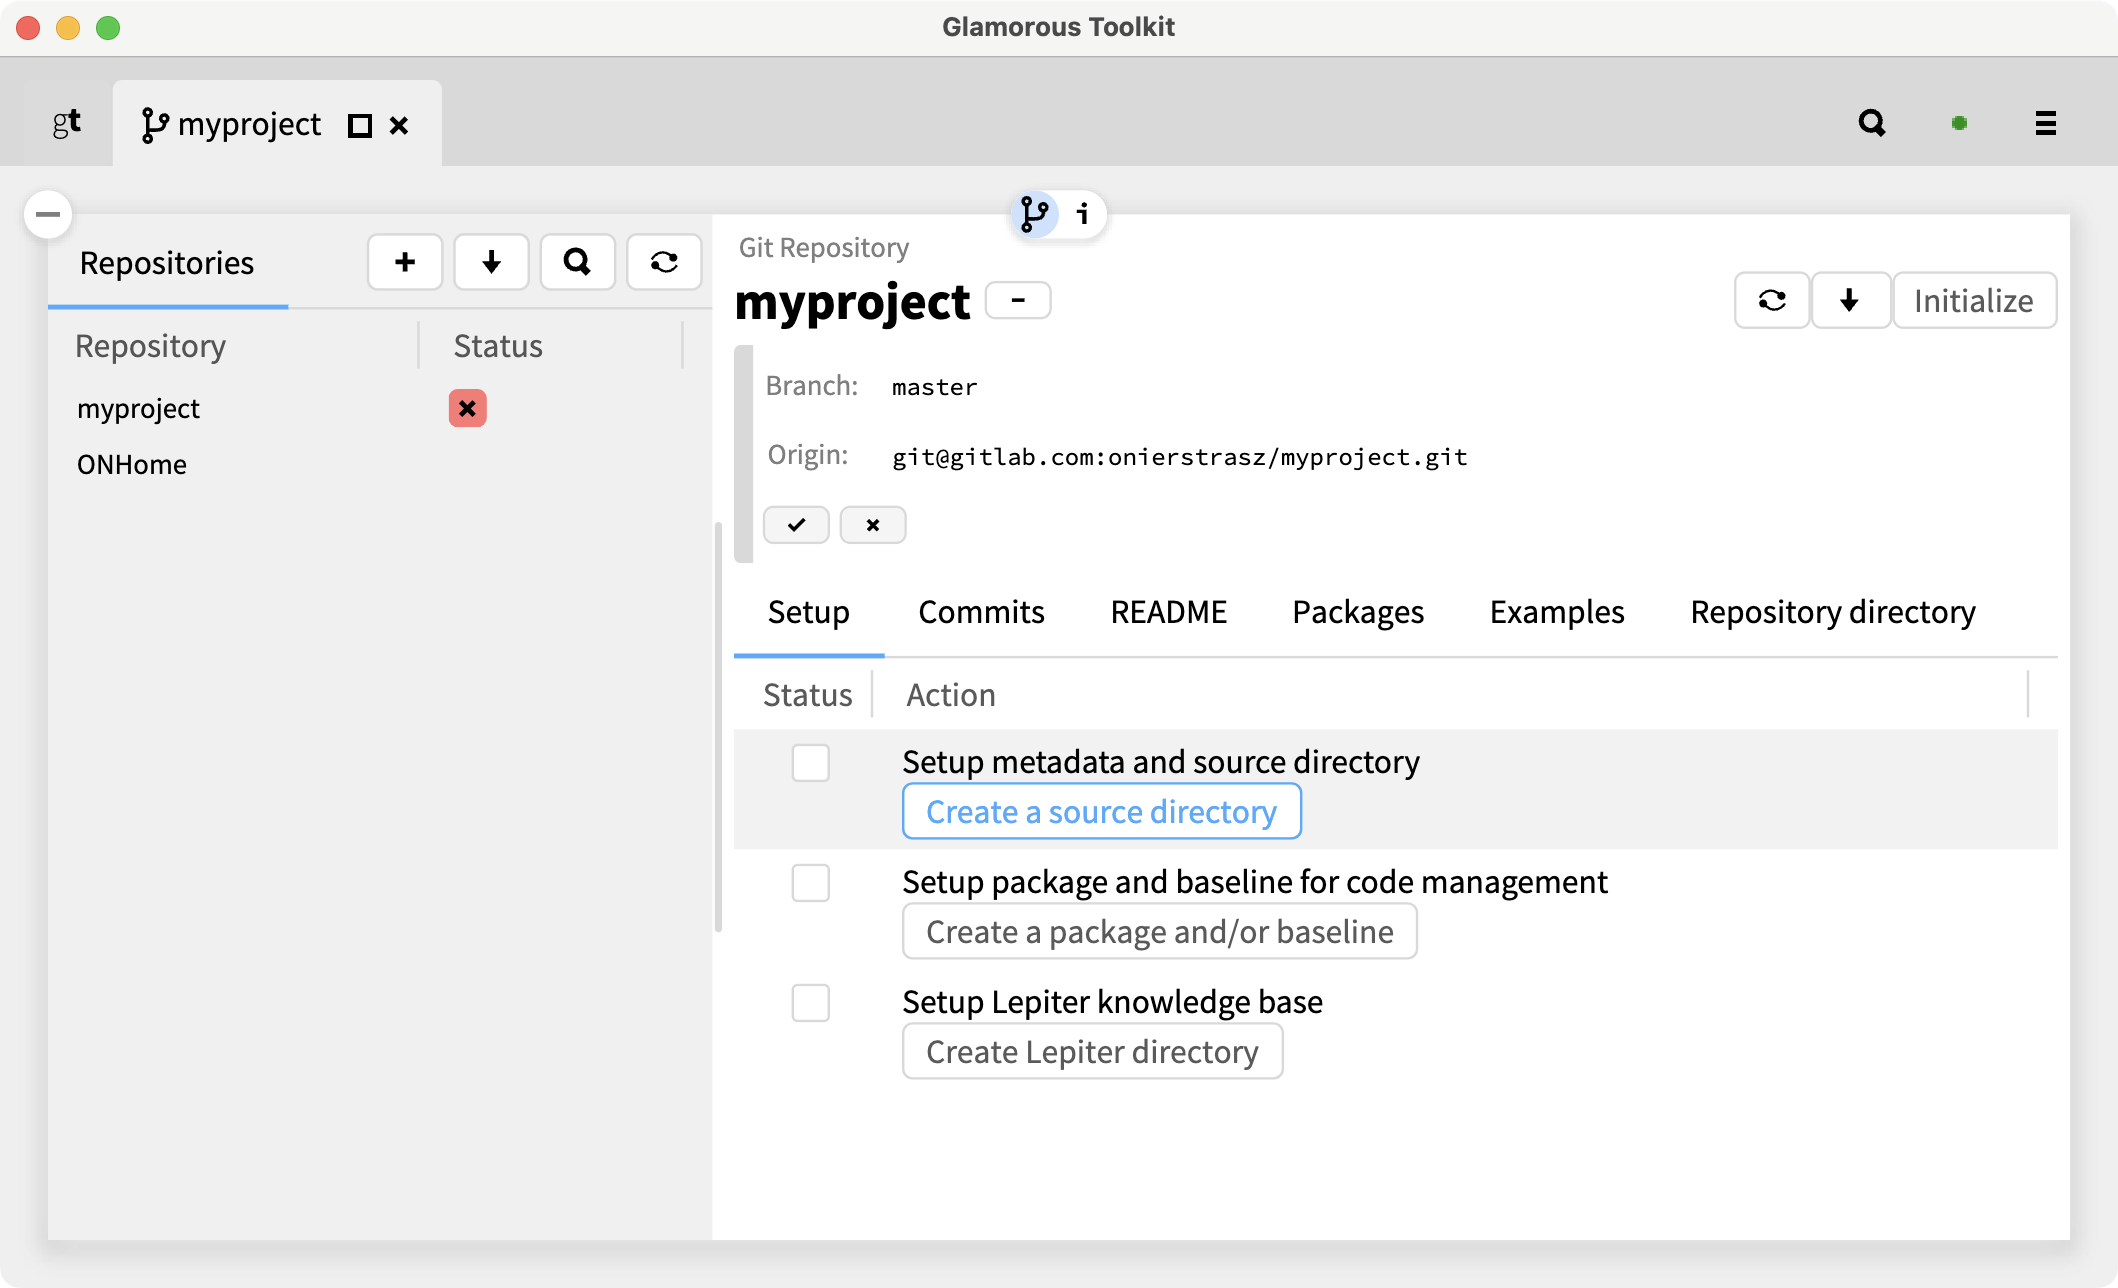Screen dimensions: 2118x1288
Task: Open the Commits tab
Action: [982, 612]
